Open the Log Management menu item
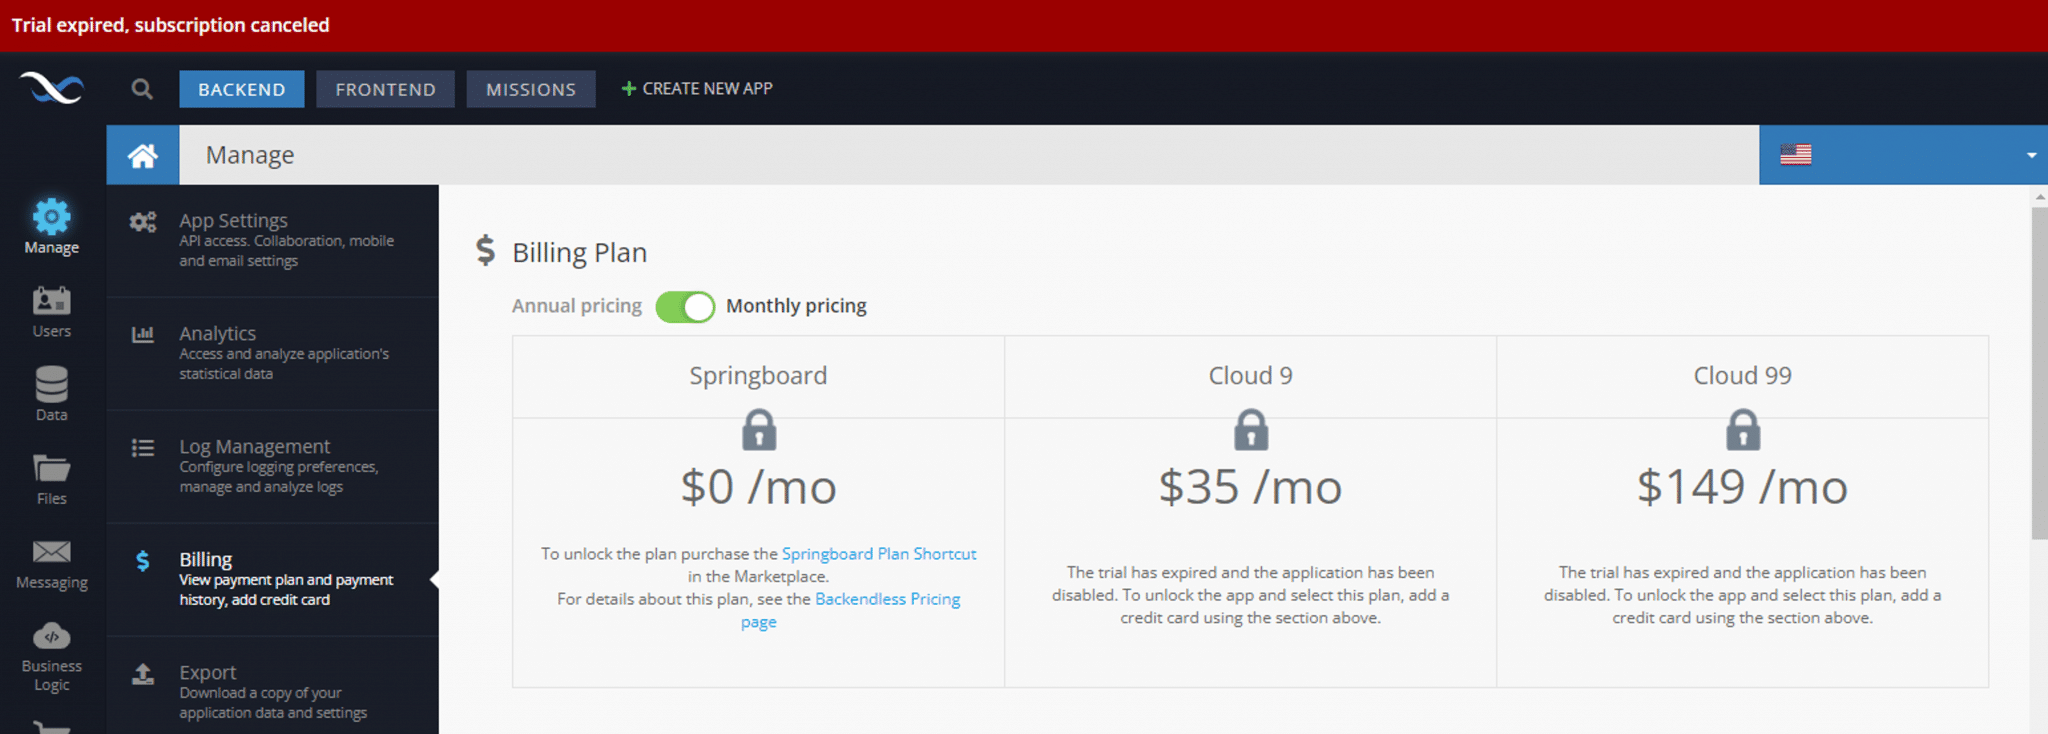 pos(273,466)
